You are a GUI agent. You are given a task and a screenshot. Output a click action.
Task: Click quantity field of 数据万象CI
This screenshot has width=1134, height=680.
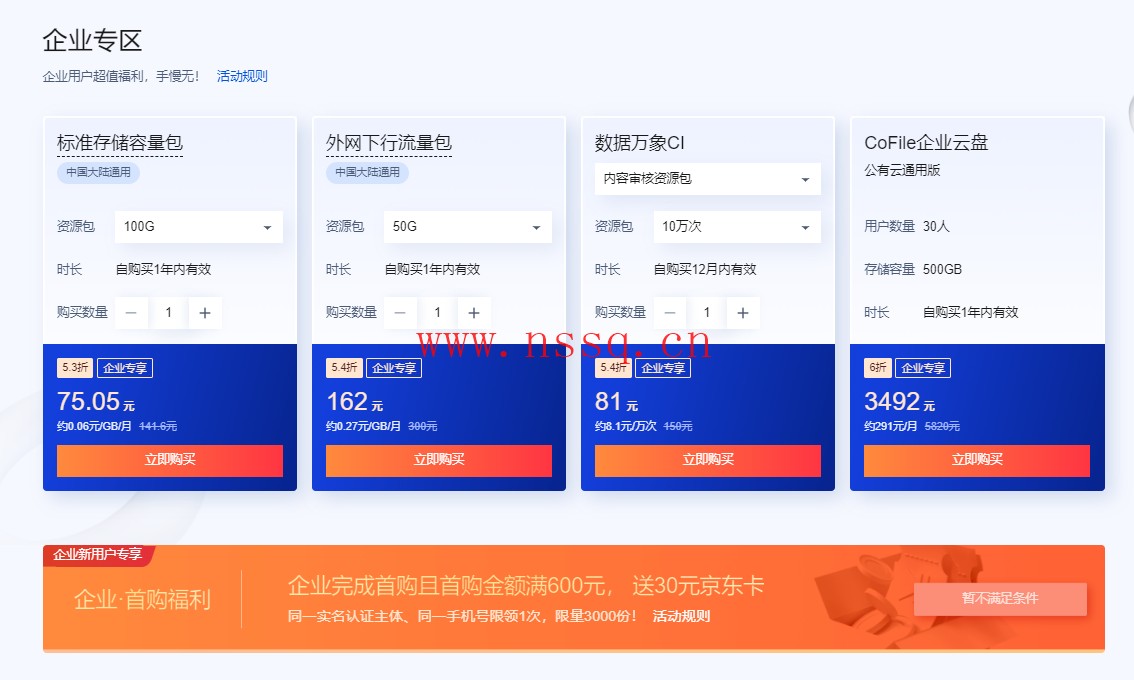pyautogui.click(x=707, y=313)
